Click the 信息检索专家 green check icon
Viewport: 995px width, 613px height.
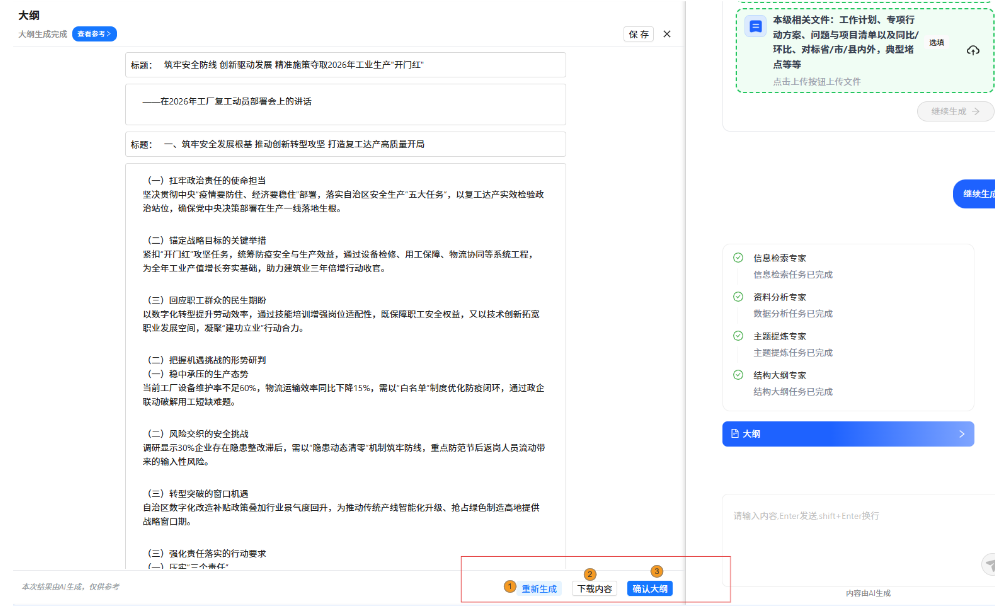(x=738, y=258)
